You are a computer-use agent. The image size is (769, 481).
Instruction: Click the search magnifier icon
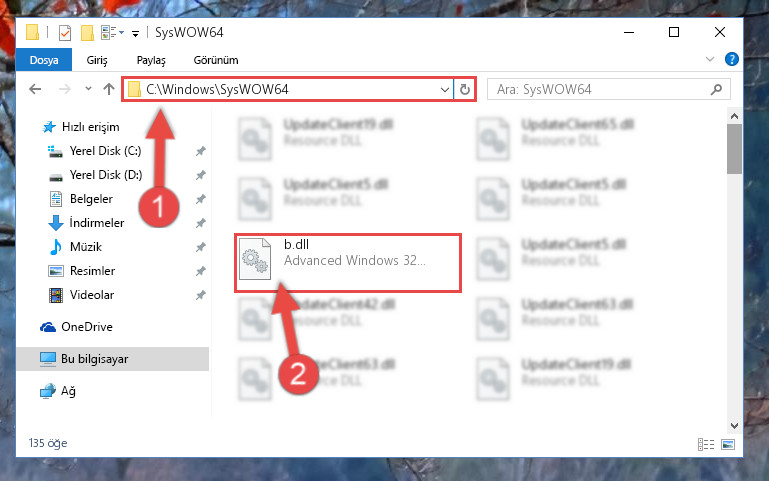716,89
